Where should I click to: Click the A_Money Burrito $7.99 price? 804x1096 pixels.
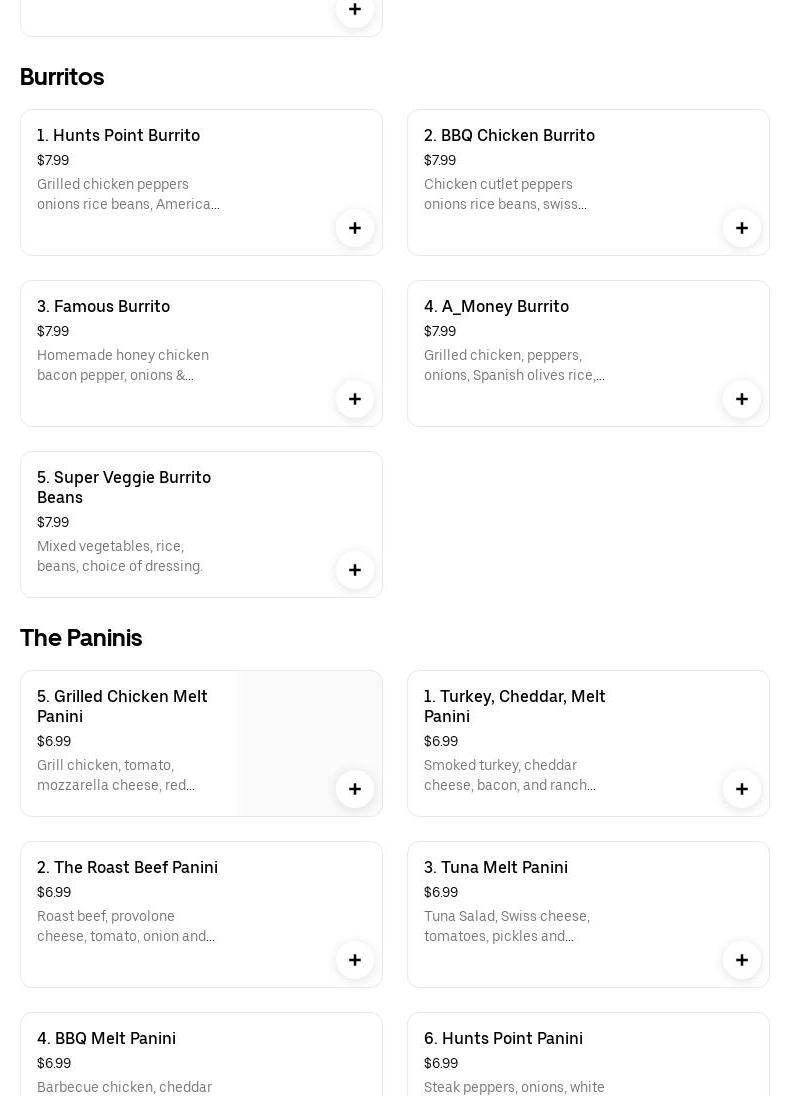pyautogui.click(x=440, y=331)
